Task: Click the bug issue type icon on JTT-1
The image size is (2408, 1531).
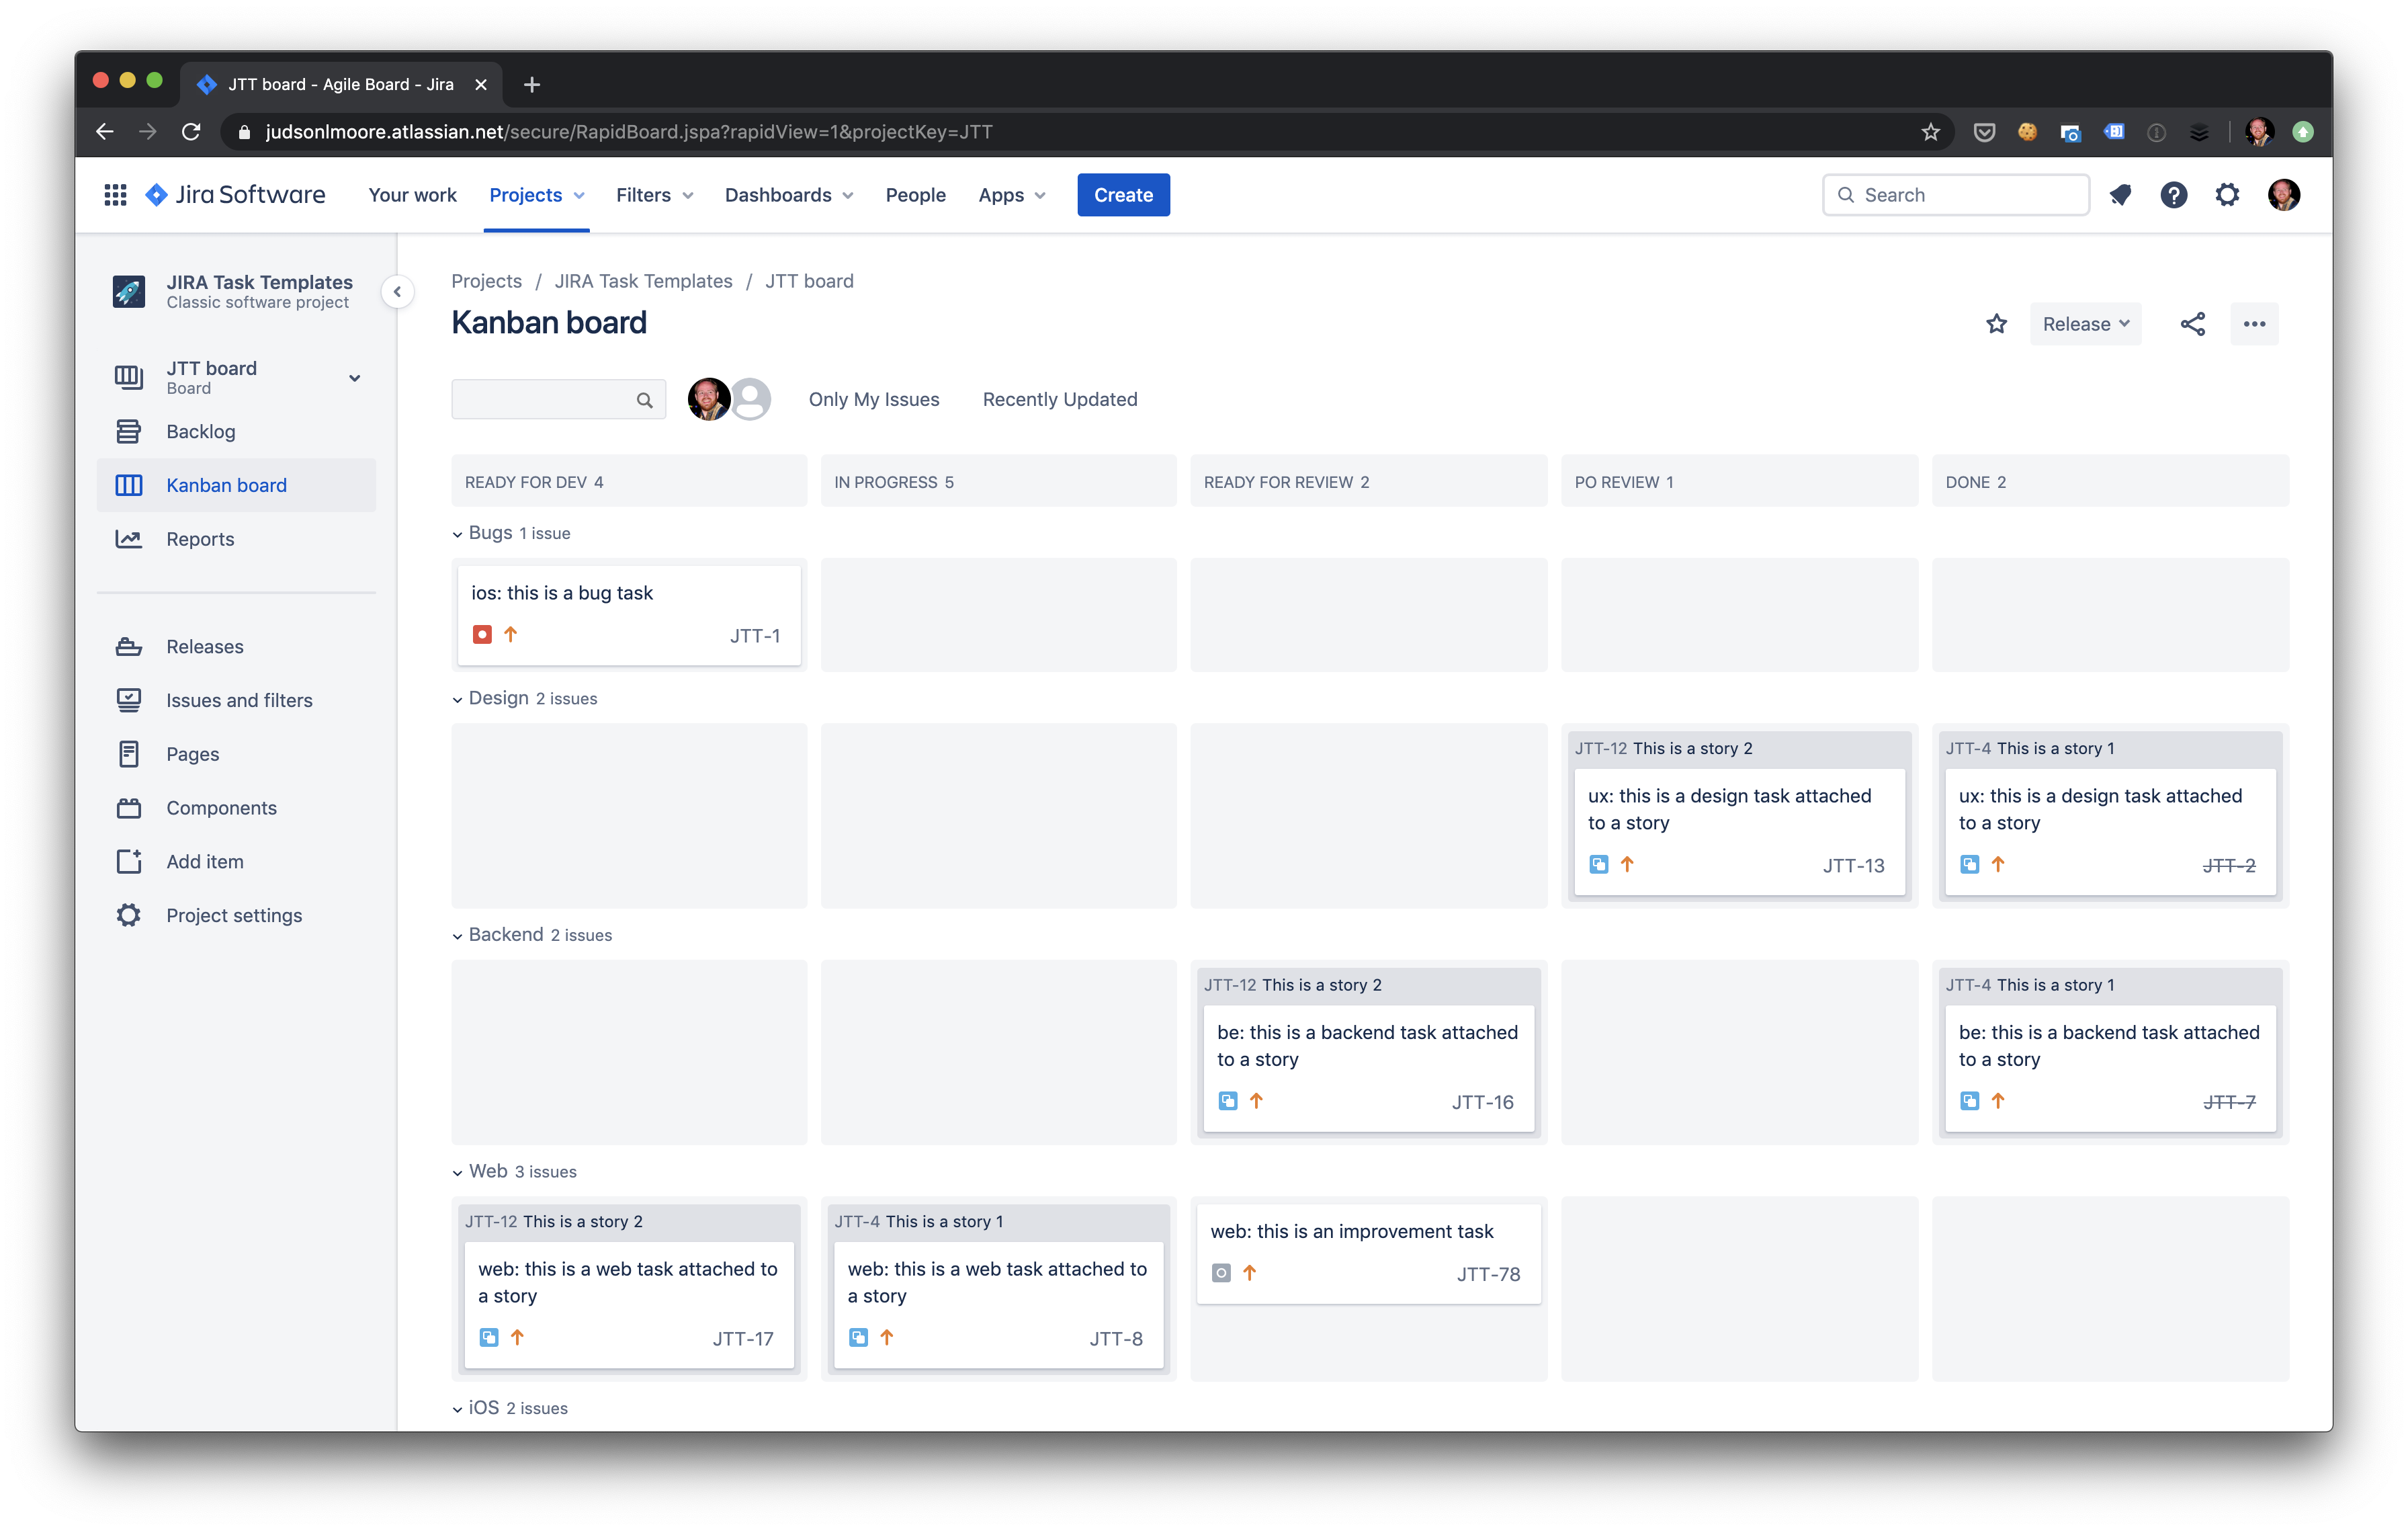Action: click(482, 634)
